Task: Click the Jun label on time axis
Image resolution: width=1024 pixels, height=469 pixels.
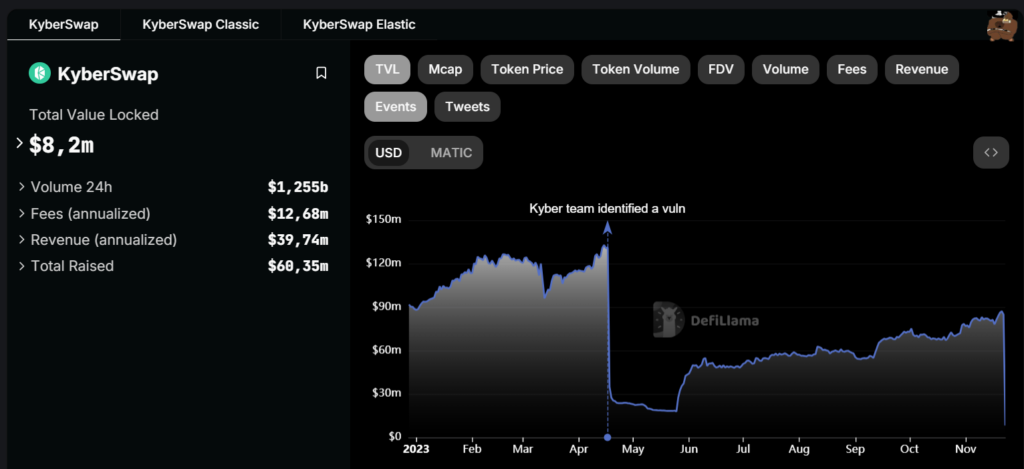Action: (x=688, y=449)
